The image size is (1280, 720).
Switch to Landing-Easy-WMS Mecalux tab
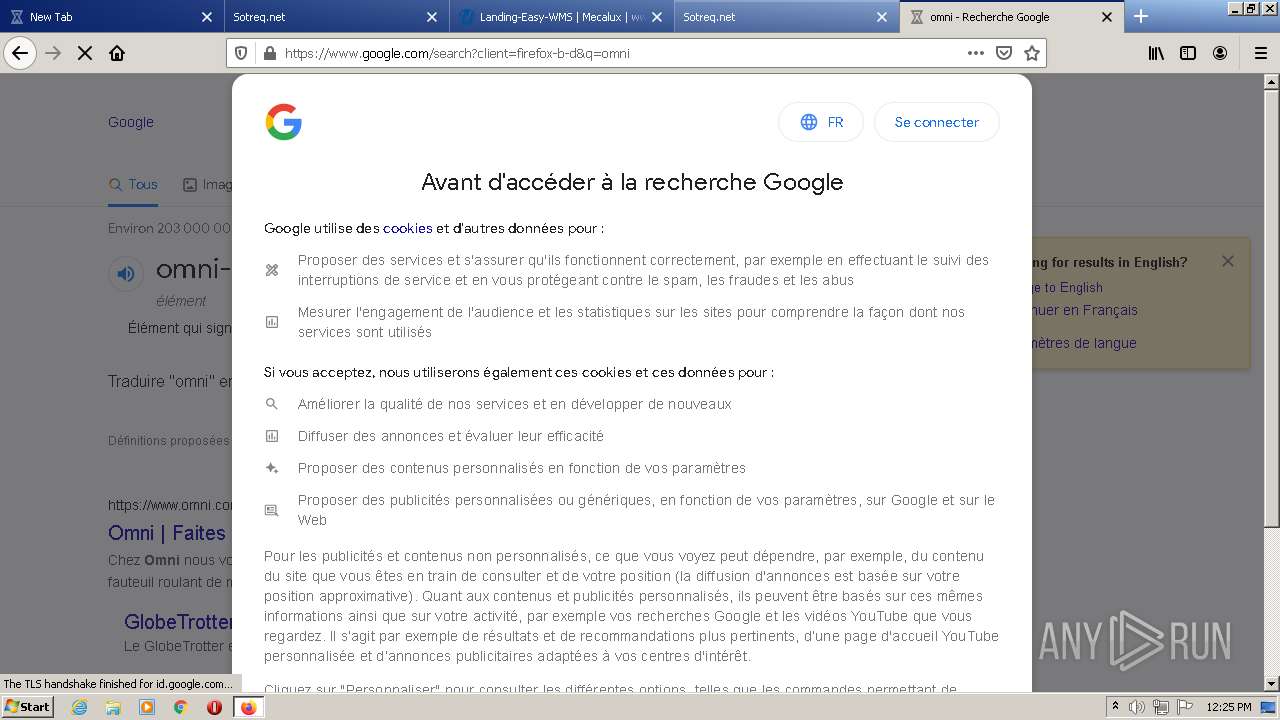pyautogui.click(x=562, y=17)
